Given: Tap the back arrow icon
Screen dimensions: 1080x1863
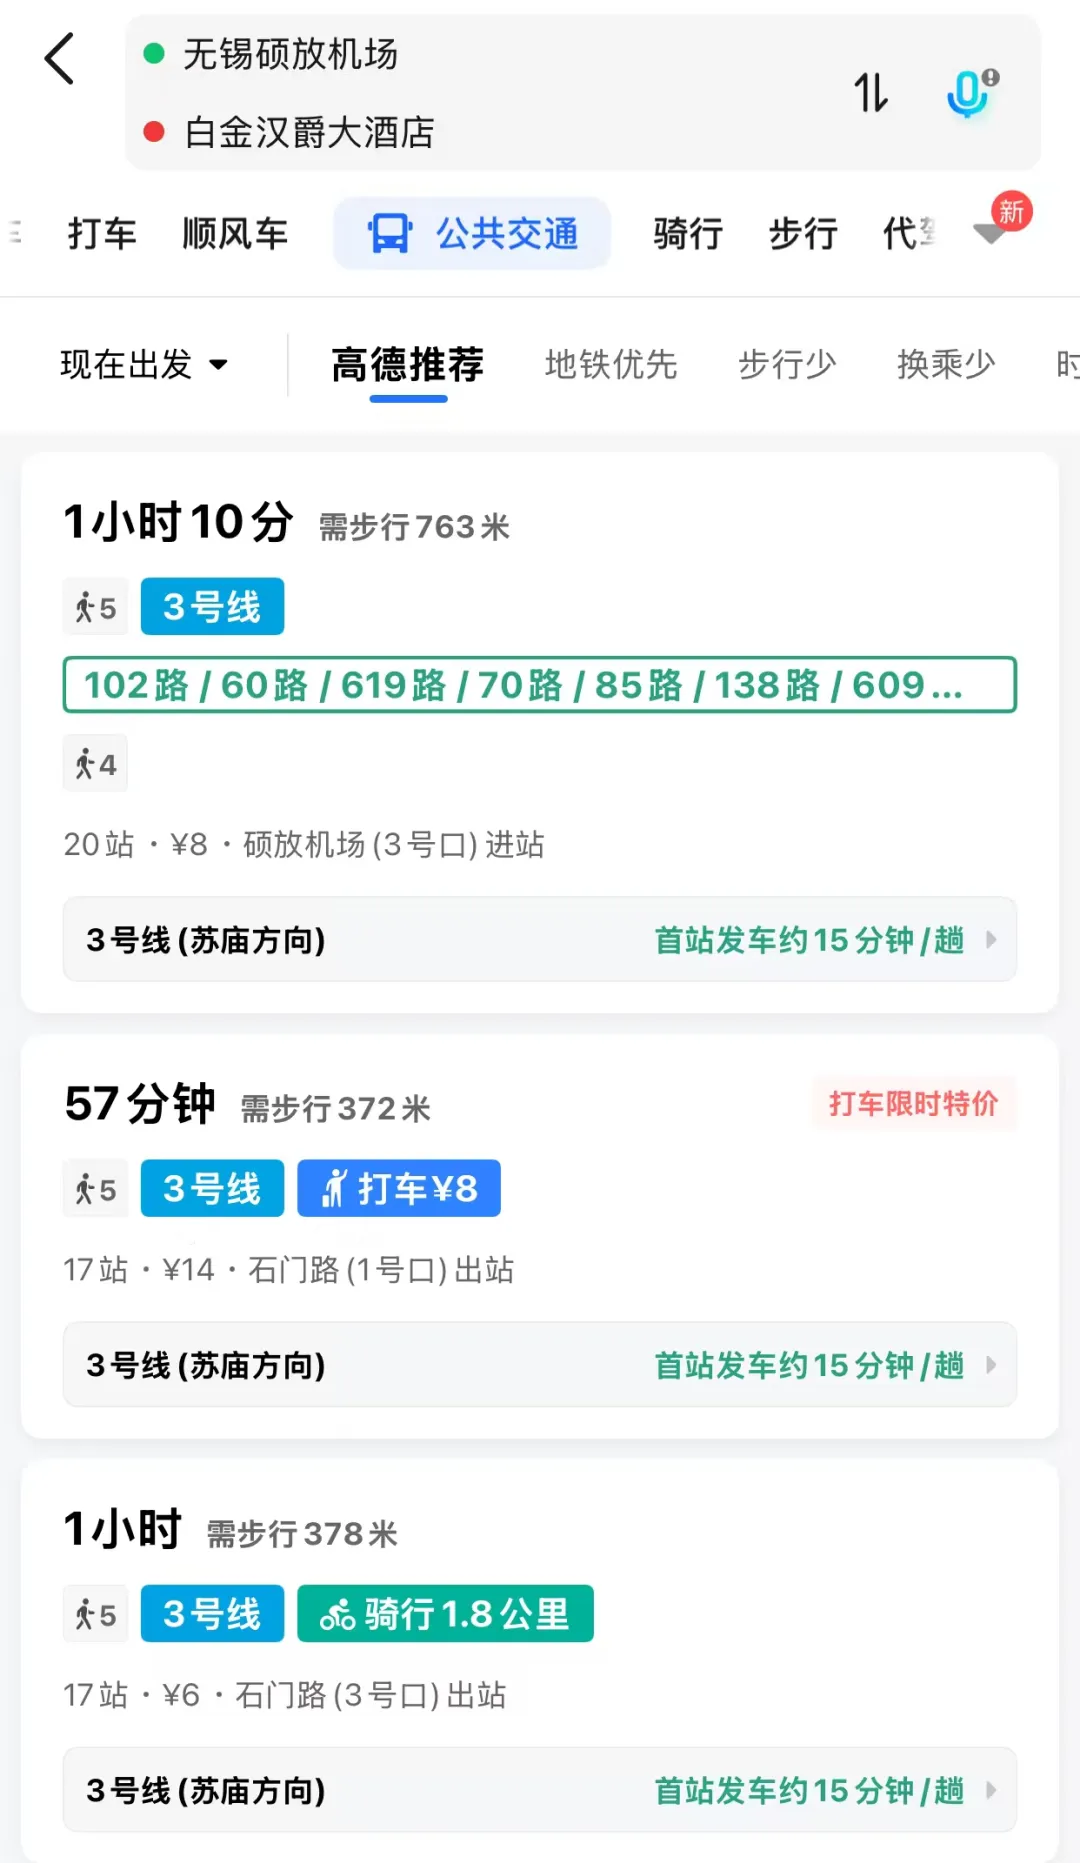Looking at the screenshot, I should pyautogui.click(x=60, y=59).
